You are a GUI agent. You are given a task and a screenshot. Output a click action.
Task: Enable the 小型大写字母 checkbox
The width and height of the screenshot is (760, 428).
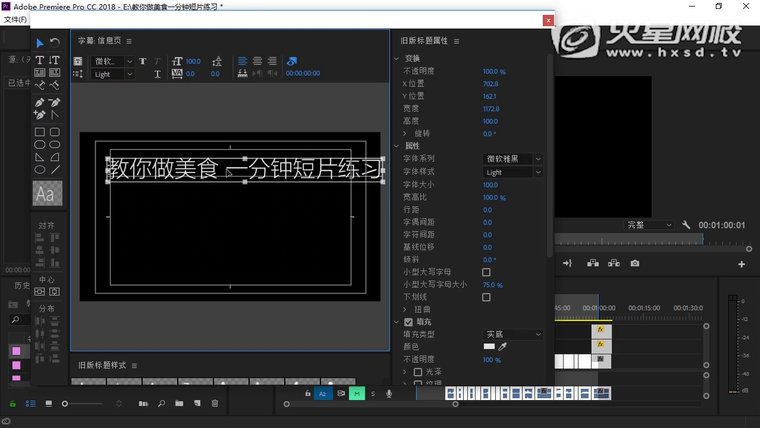click(x=487, y=272)
